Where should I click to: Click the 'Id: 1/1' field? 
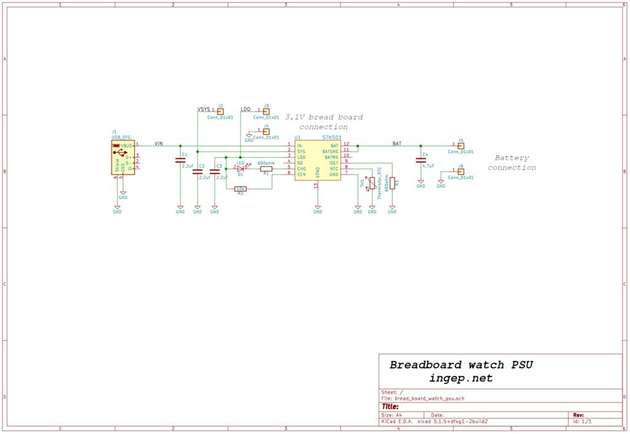[582, 422]
